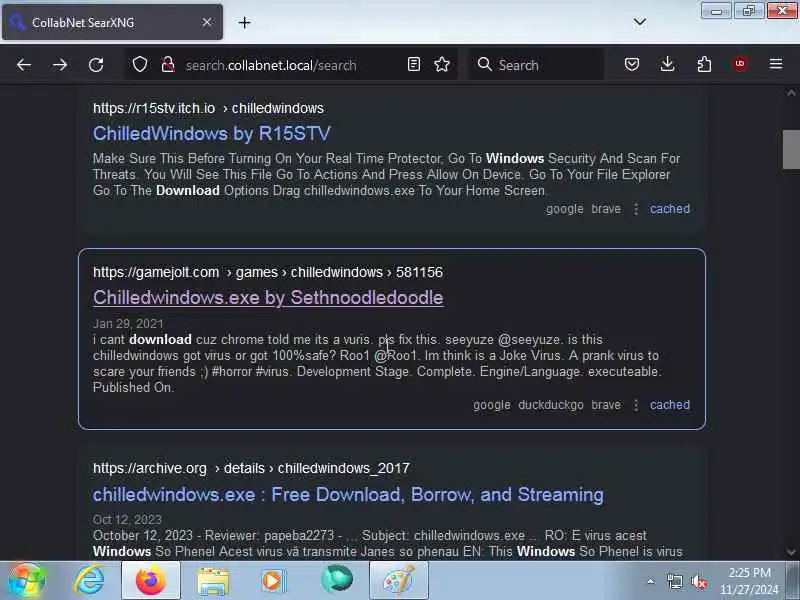The image size is (800, 600).
Task: Launch Internet Explorer from the taskbar
Action: click(89, 581)
